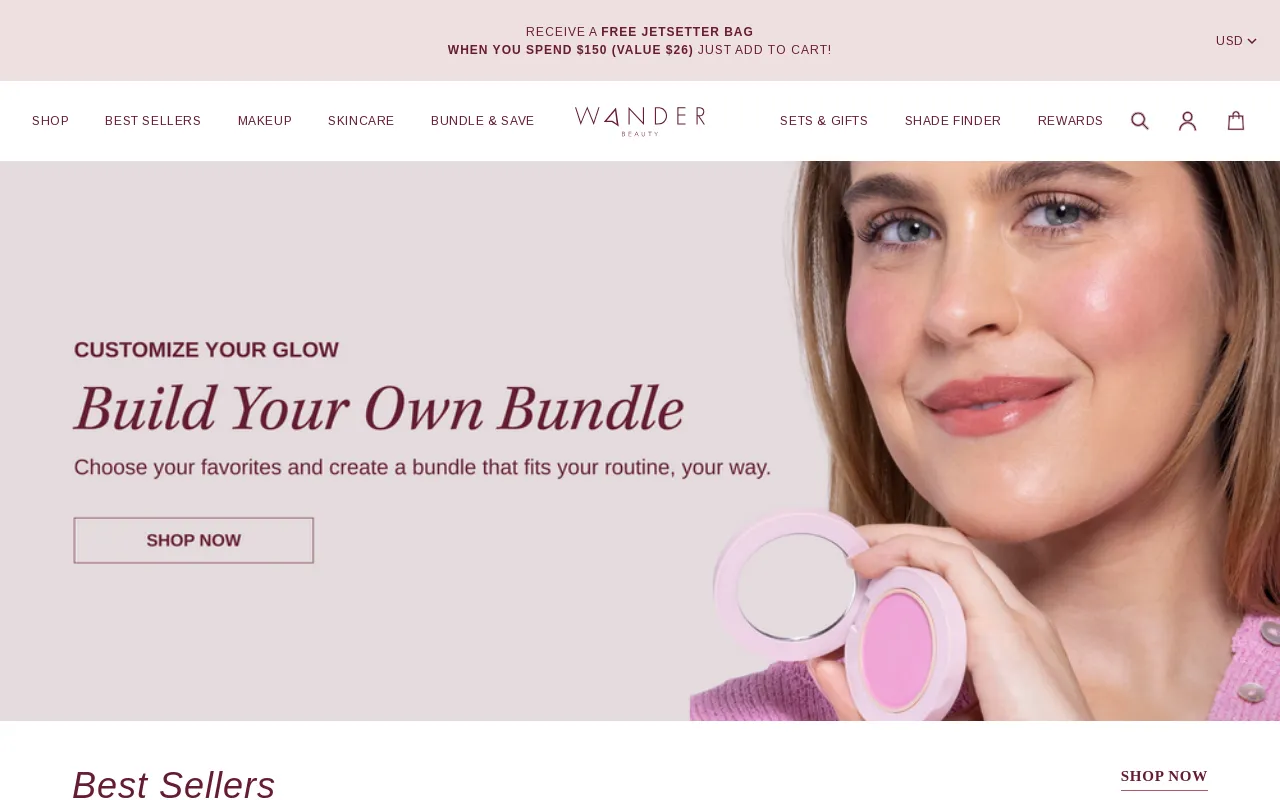
Task: Open the Best Sellers nav item
Action: pyautogui.click(x=153, y=121)
